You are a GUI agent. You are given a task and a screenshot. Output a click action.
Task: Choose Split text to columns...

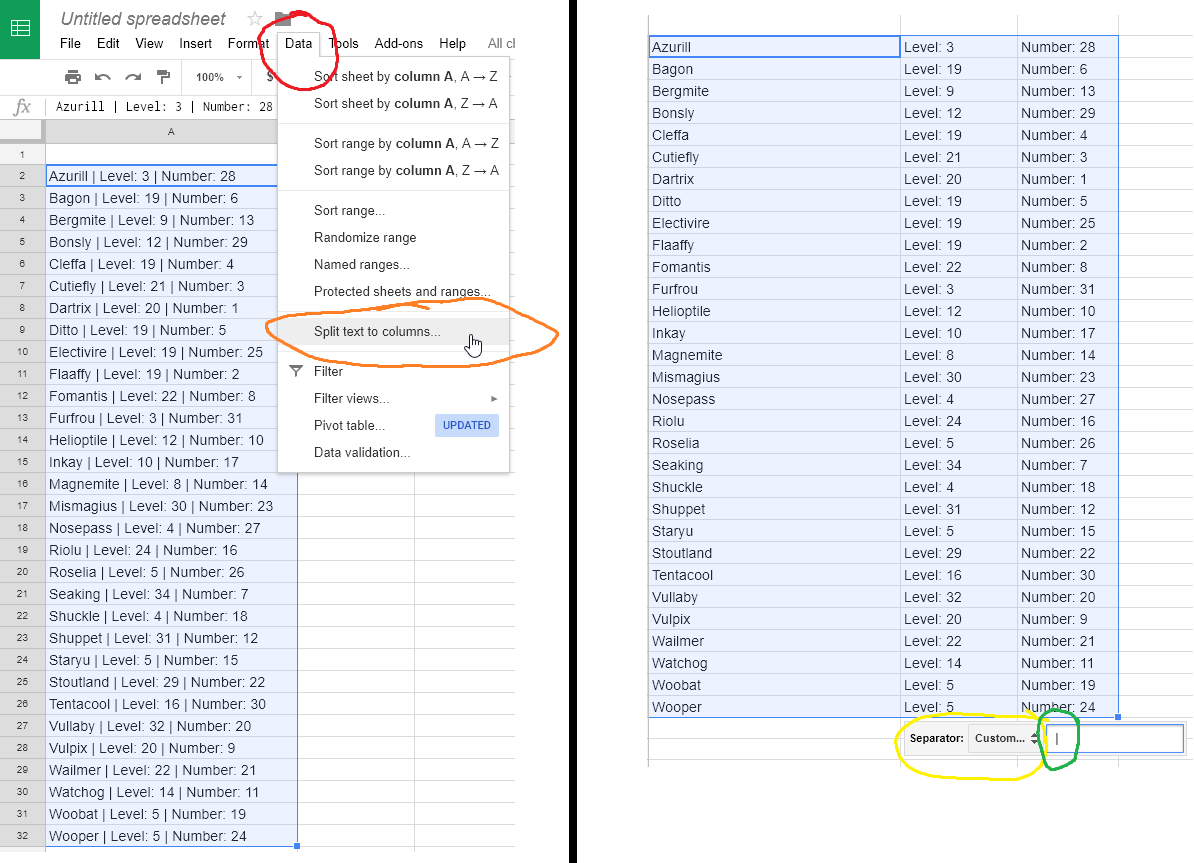394,331
